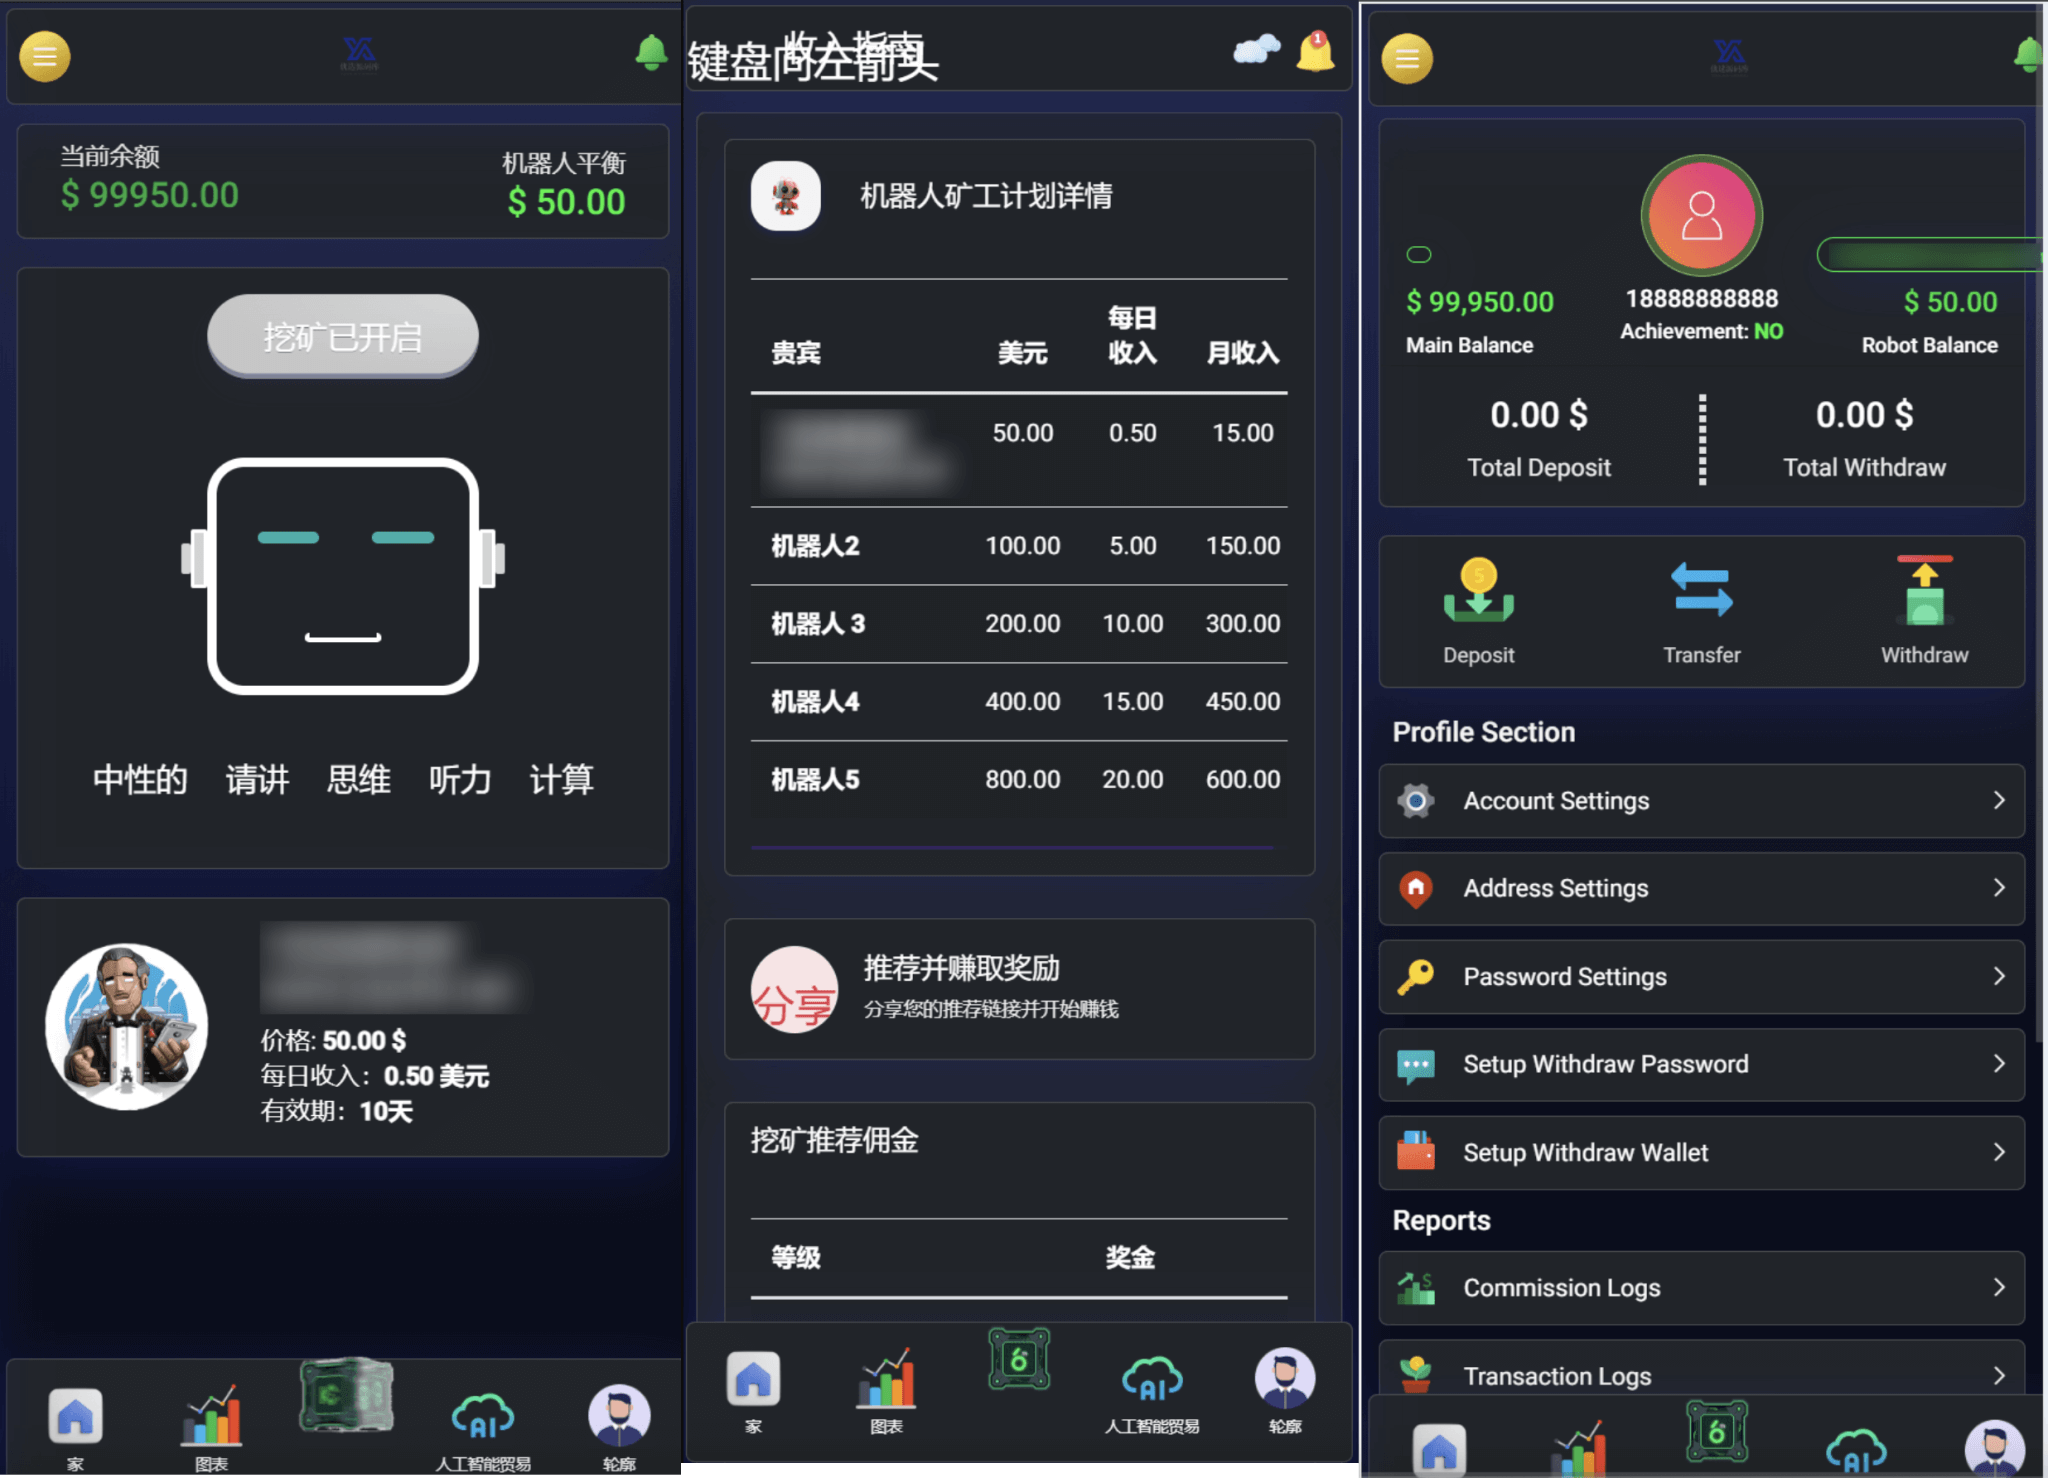Open notifications bell with red badge
This screenshot has height=1478, width=2048.
(1314, 51)
